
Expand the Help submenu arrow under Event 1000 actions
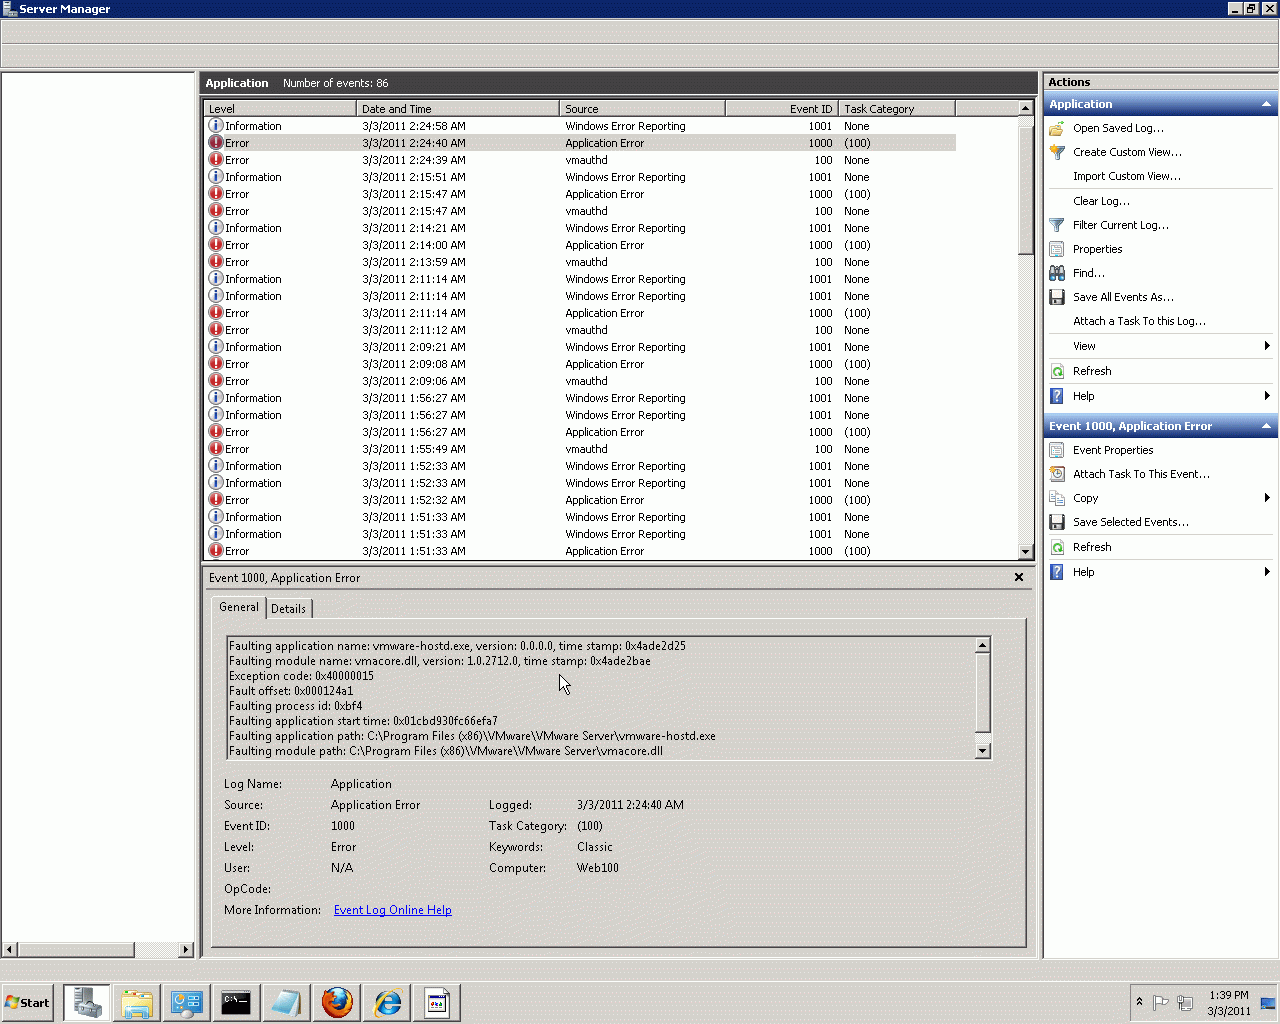(x=1267, y=572)
